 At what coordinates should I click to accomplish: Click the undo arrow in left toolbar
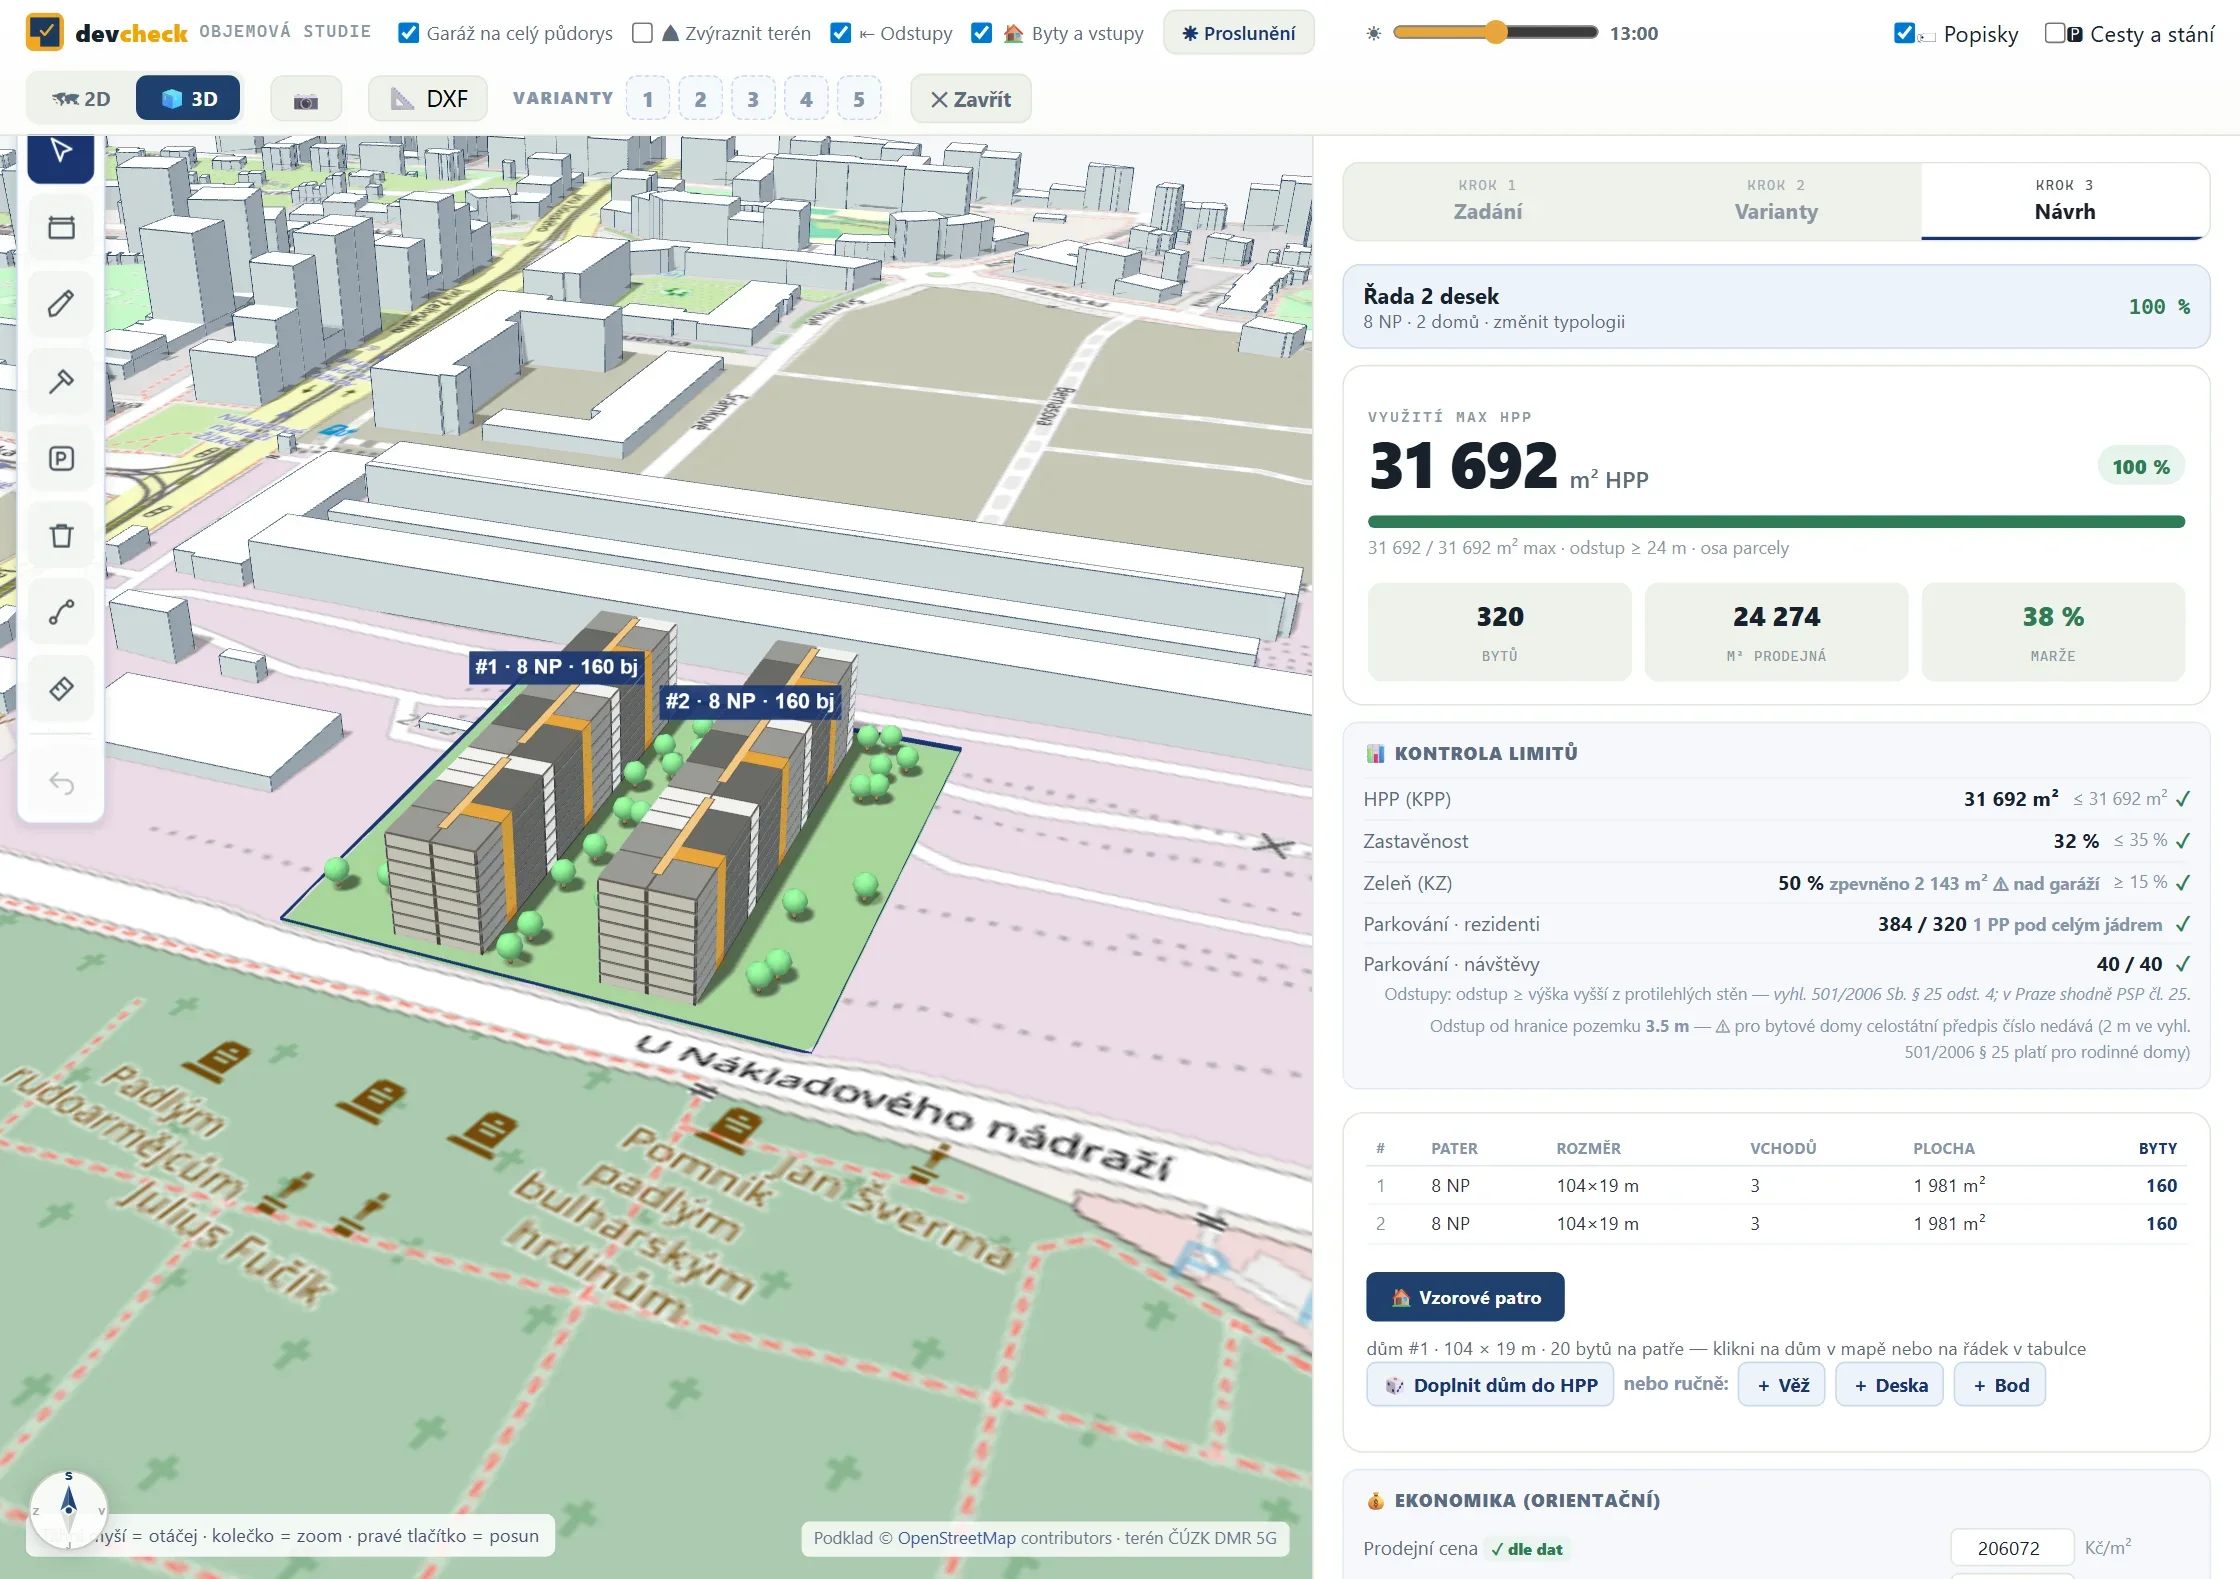click(x=61, y=783)
